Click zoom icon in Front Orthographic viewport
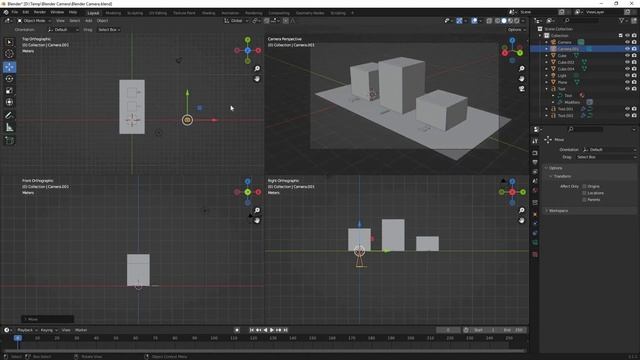This screenshot has width=640, height=360. (257, 210)
